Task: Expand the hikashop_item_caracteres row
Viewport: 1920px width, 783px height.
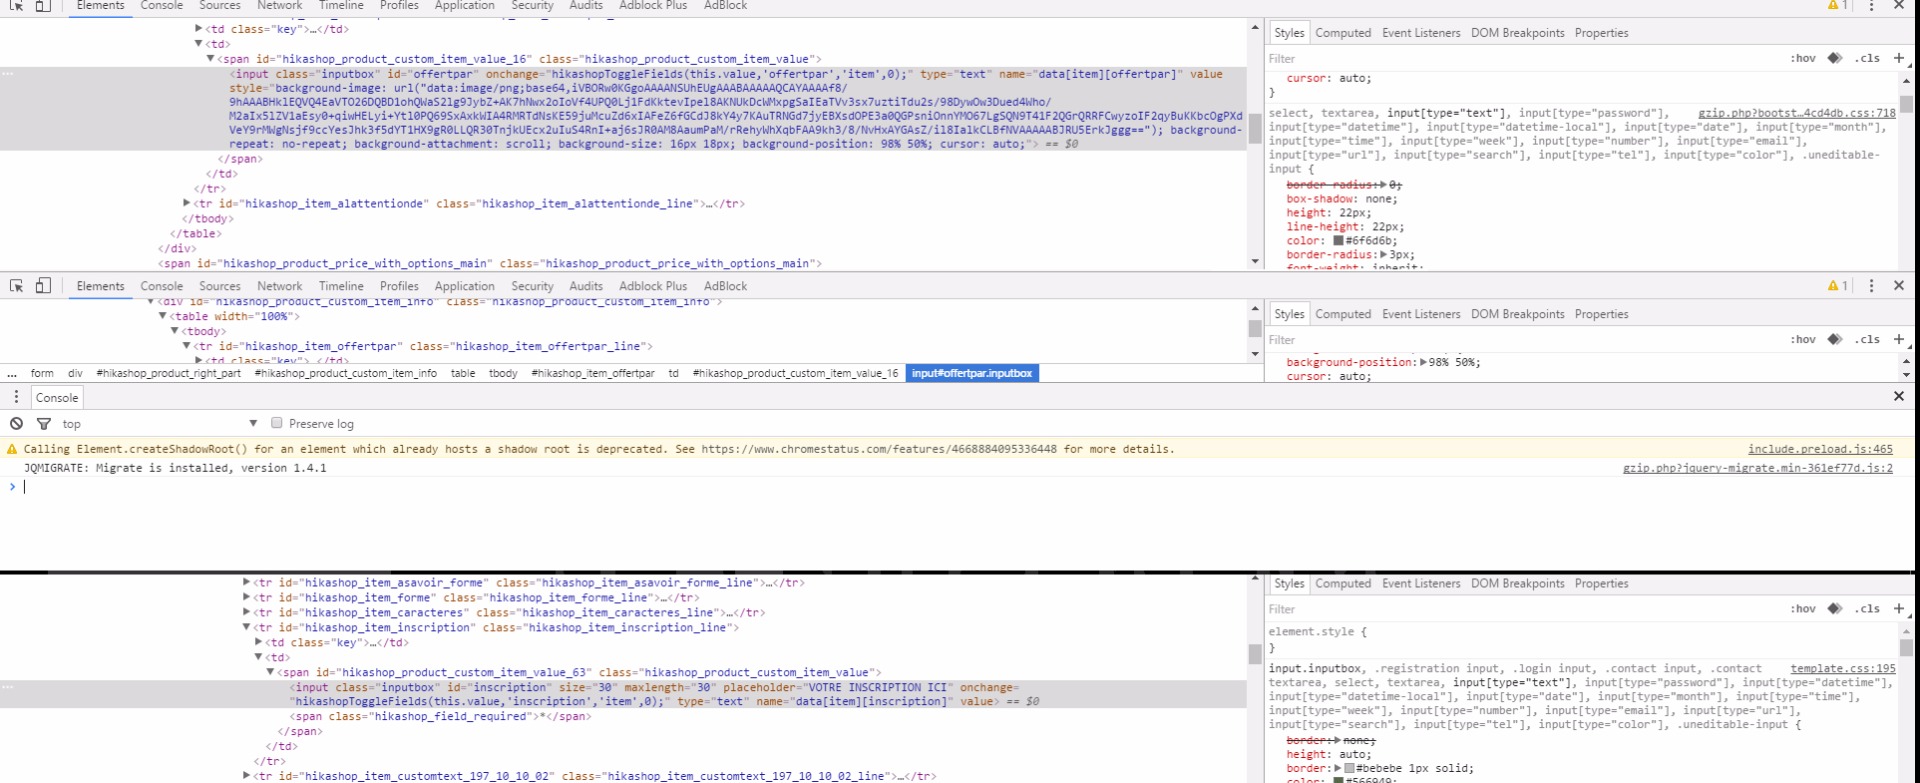Action: (247, 612)
